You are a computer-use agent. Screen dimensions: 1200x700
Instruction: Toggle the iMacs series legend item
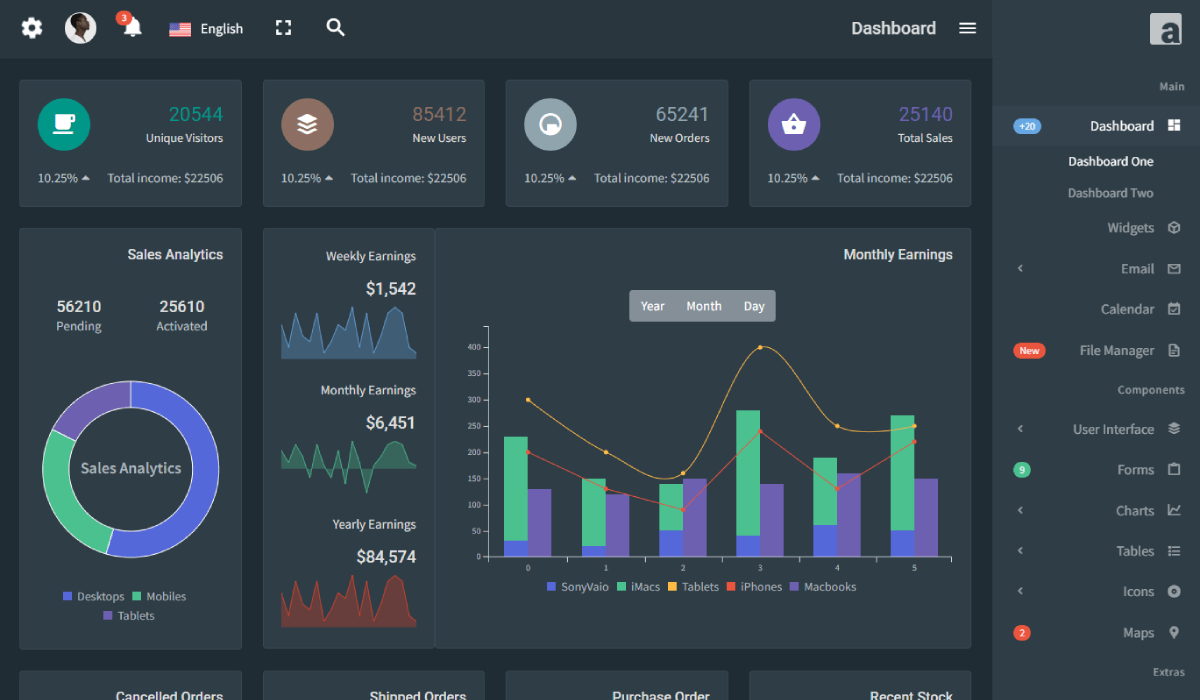638,587
